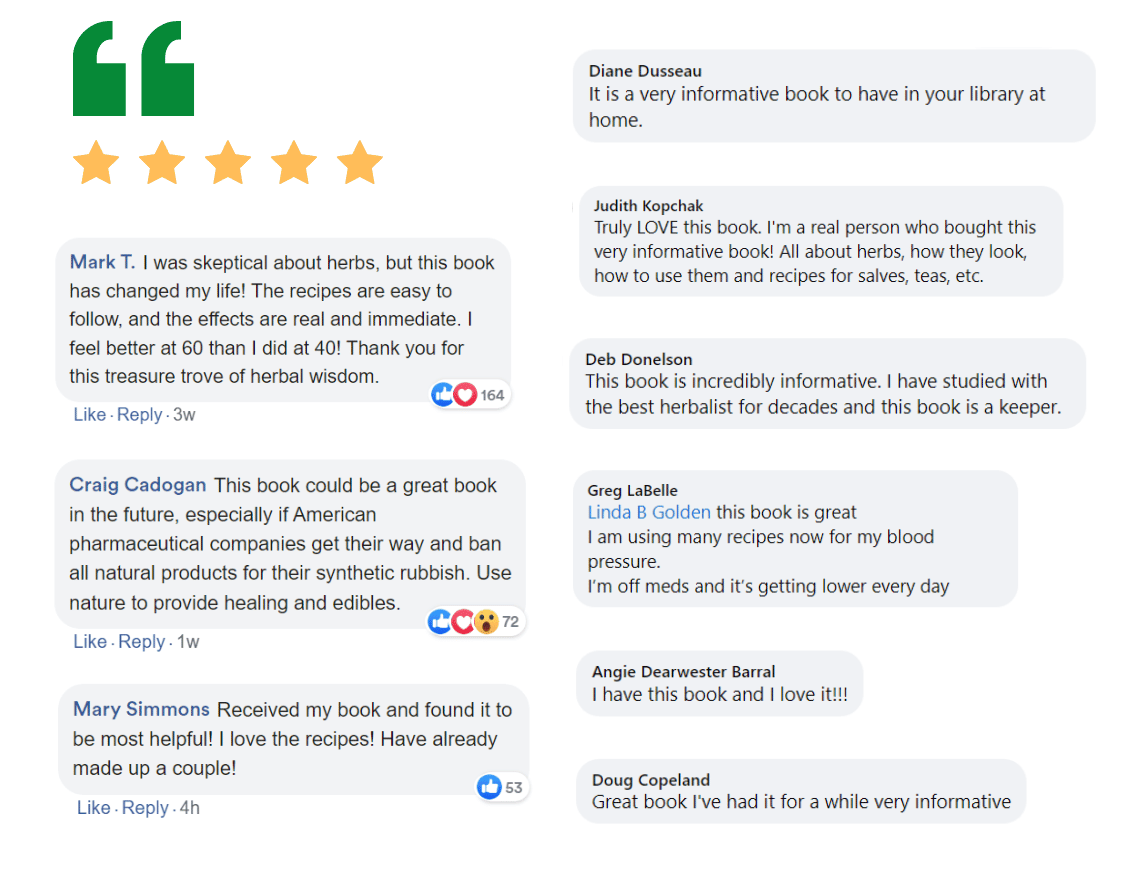This screenshot has width=1125, height=875.
Task: Open the Linda B Golden tagged profile link
Action: point(649,512)
